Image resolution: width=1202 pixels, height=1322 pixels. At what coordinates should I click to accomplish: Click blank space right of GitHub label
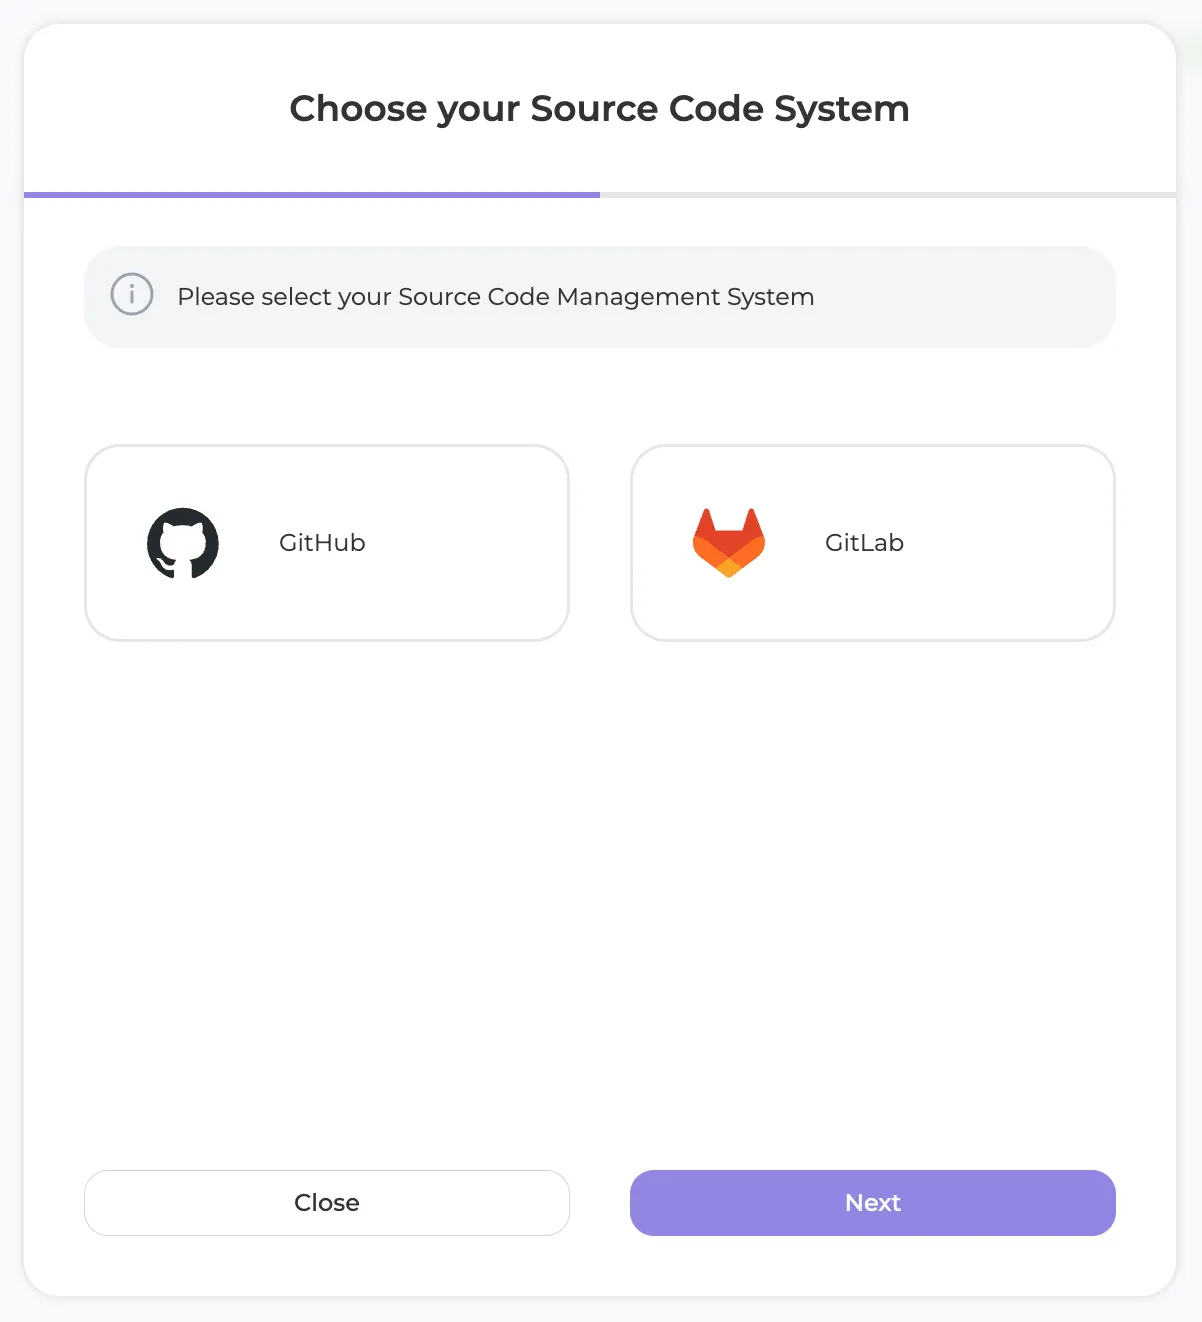coord(470,543)
